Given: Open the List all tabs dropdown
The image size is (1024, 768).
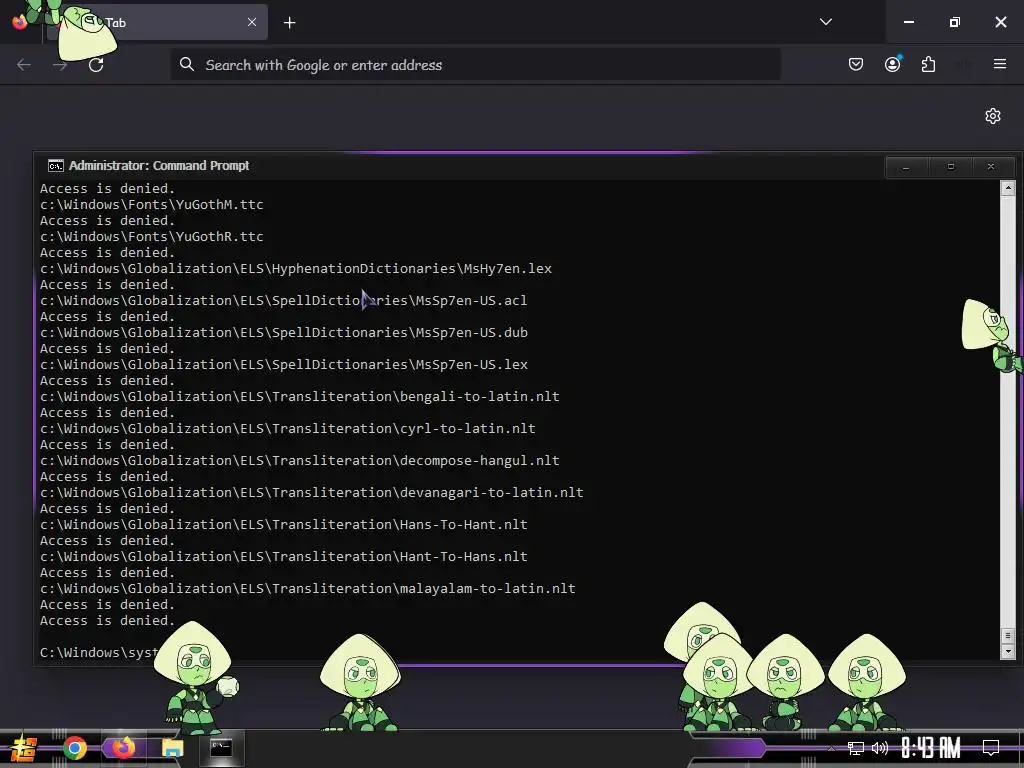Looking at the screenshot, I should [825, 22].
